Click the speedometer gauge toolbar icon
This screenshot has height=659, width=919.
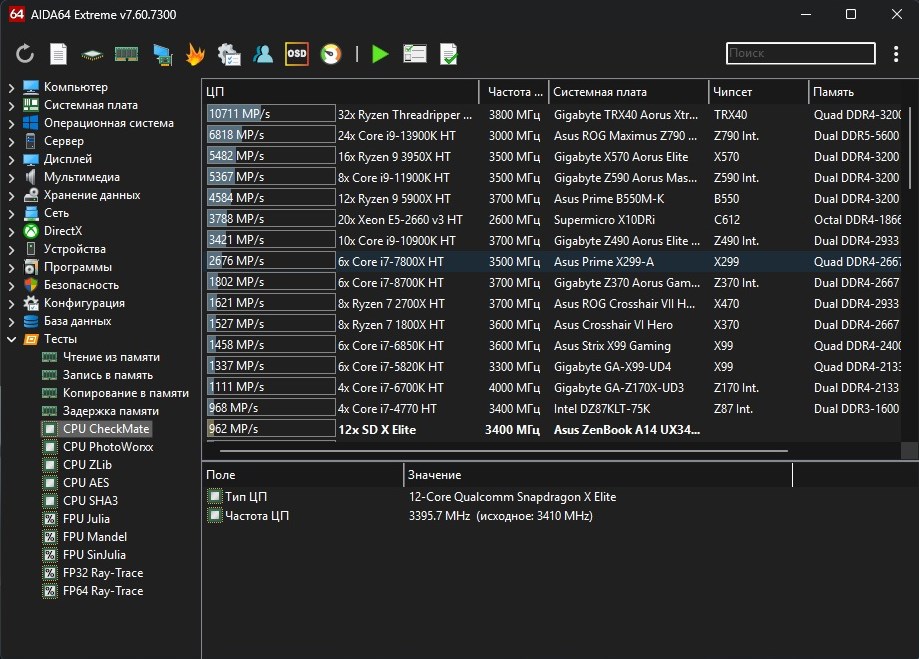click(x=330, y=54)
